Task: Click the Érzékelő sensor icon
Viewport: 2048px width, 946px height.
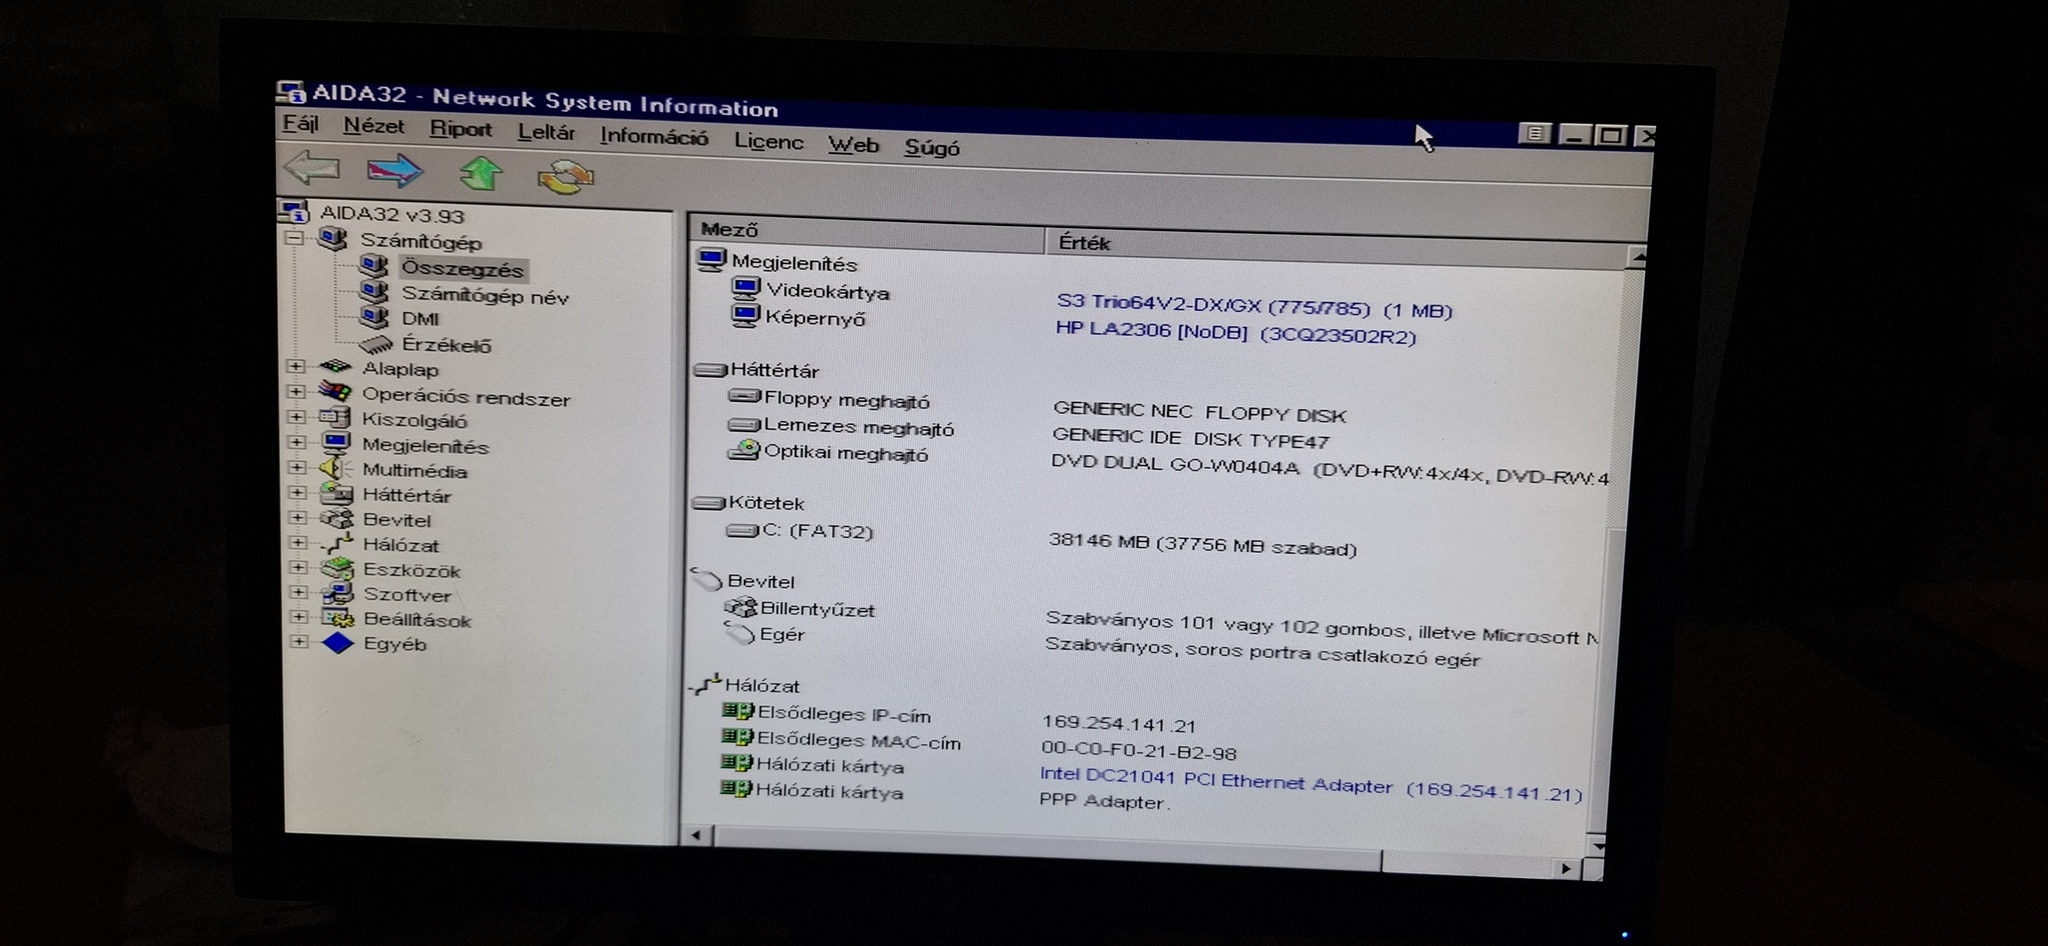Action: [375, 344]
